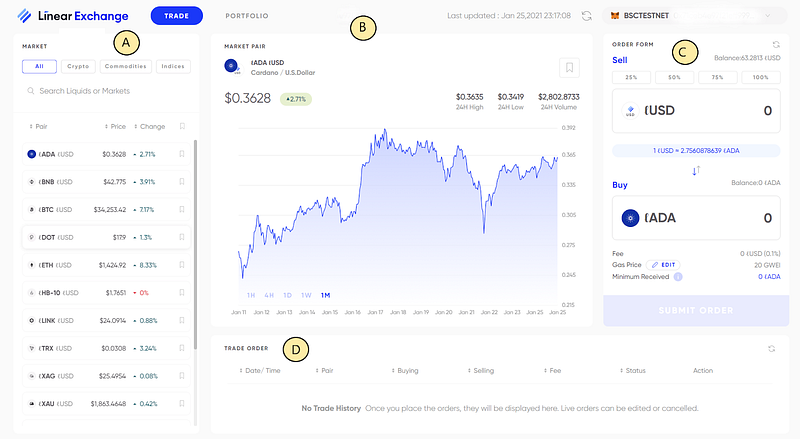Image resolution: width=800 pixels, height=439 pixels.
Task: Select the ℓDOT coin icon in market list
Action: pos(32,237)
